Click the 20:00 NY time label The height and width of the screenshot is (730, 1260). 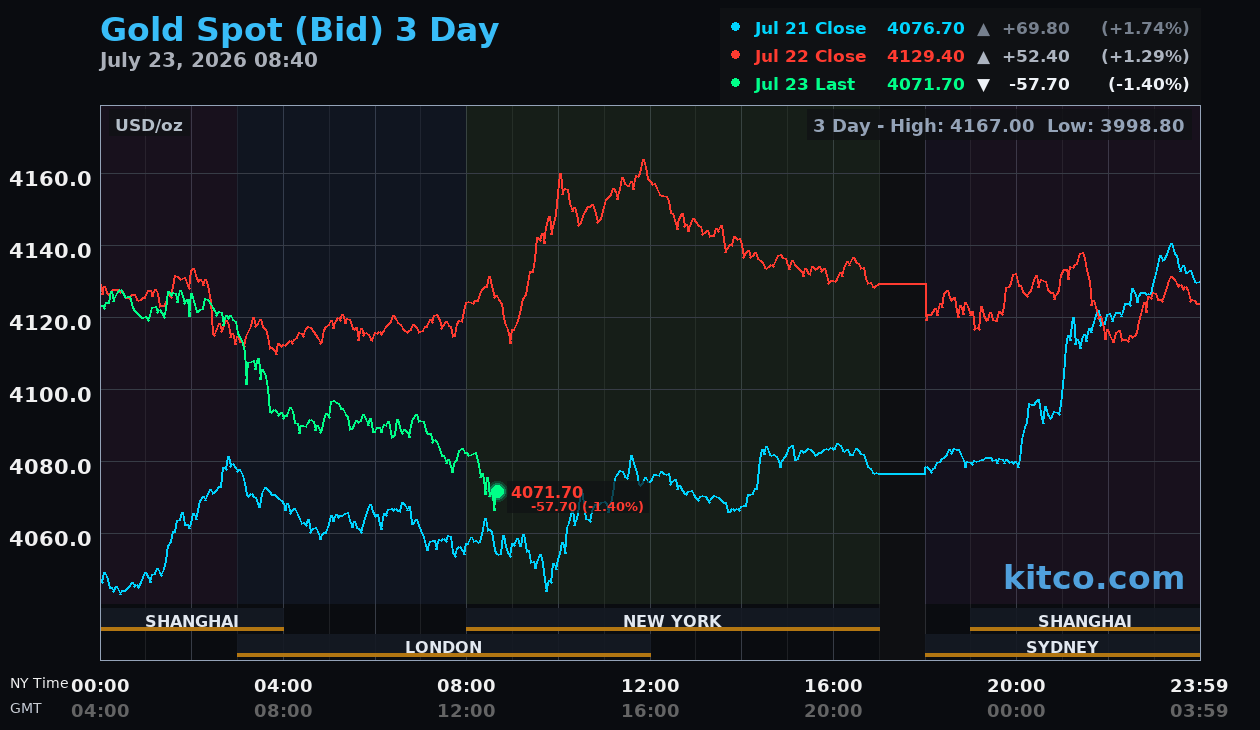pyautogui.click(x=1016, y=686)
